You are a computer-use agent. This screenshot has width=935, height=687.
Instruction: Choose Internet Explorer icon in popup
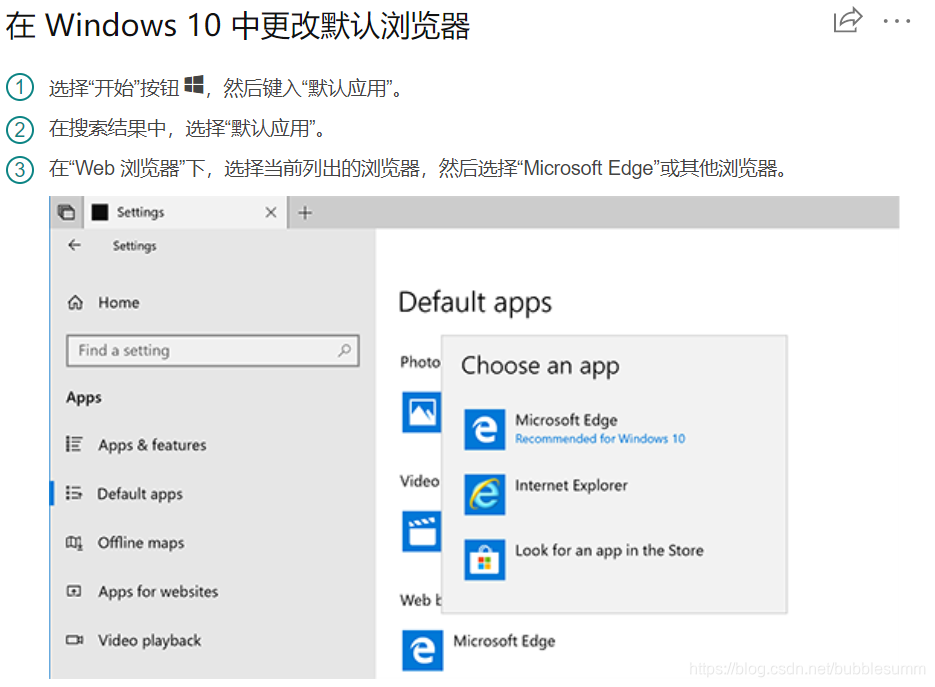tap(485, 494)
